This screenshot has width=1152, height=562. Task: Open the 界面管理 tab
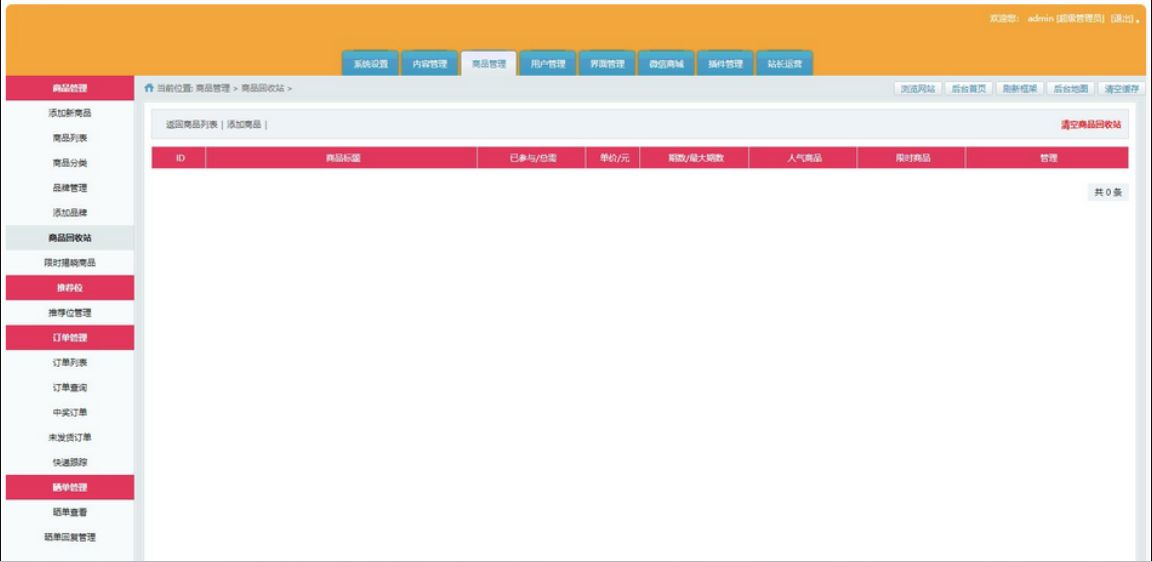pyautogui.click(x=607, y=64)
